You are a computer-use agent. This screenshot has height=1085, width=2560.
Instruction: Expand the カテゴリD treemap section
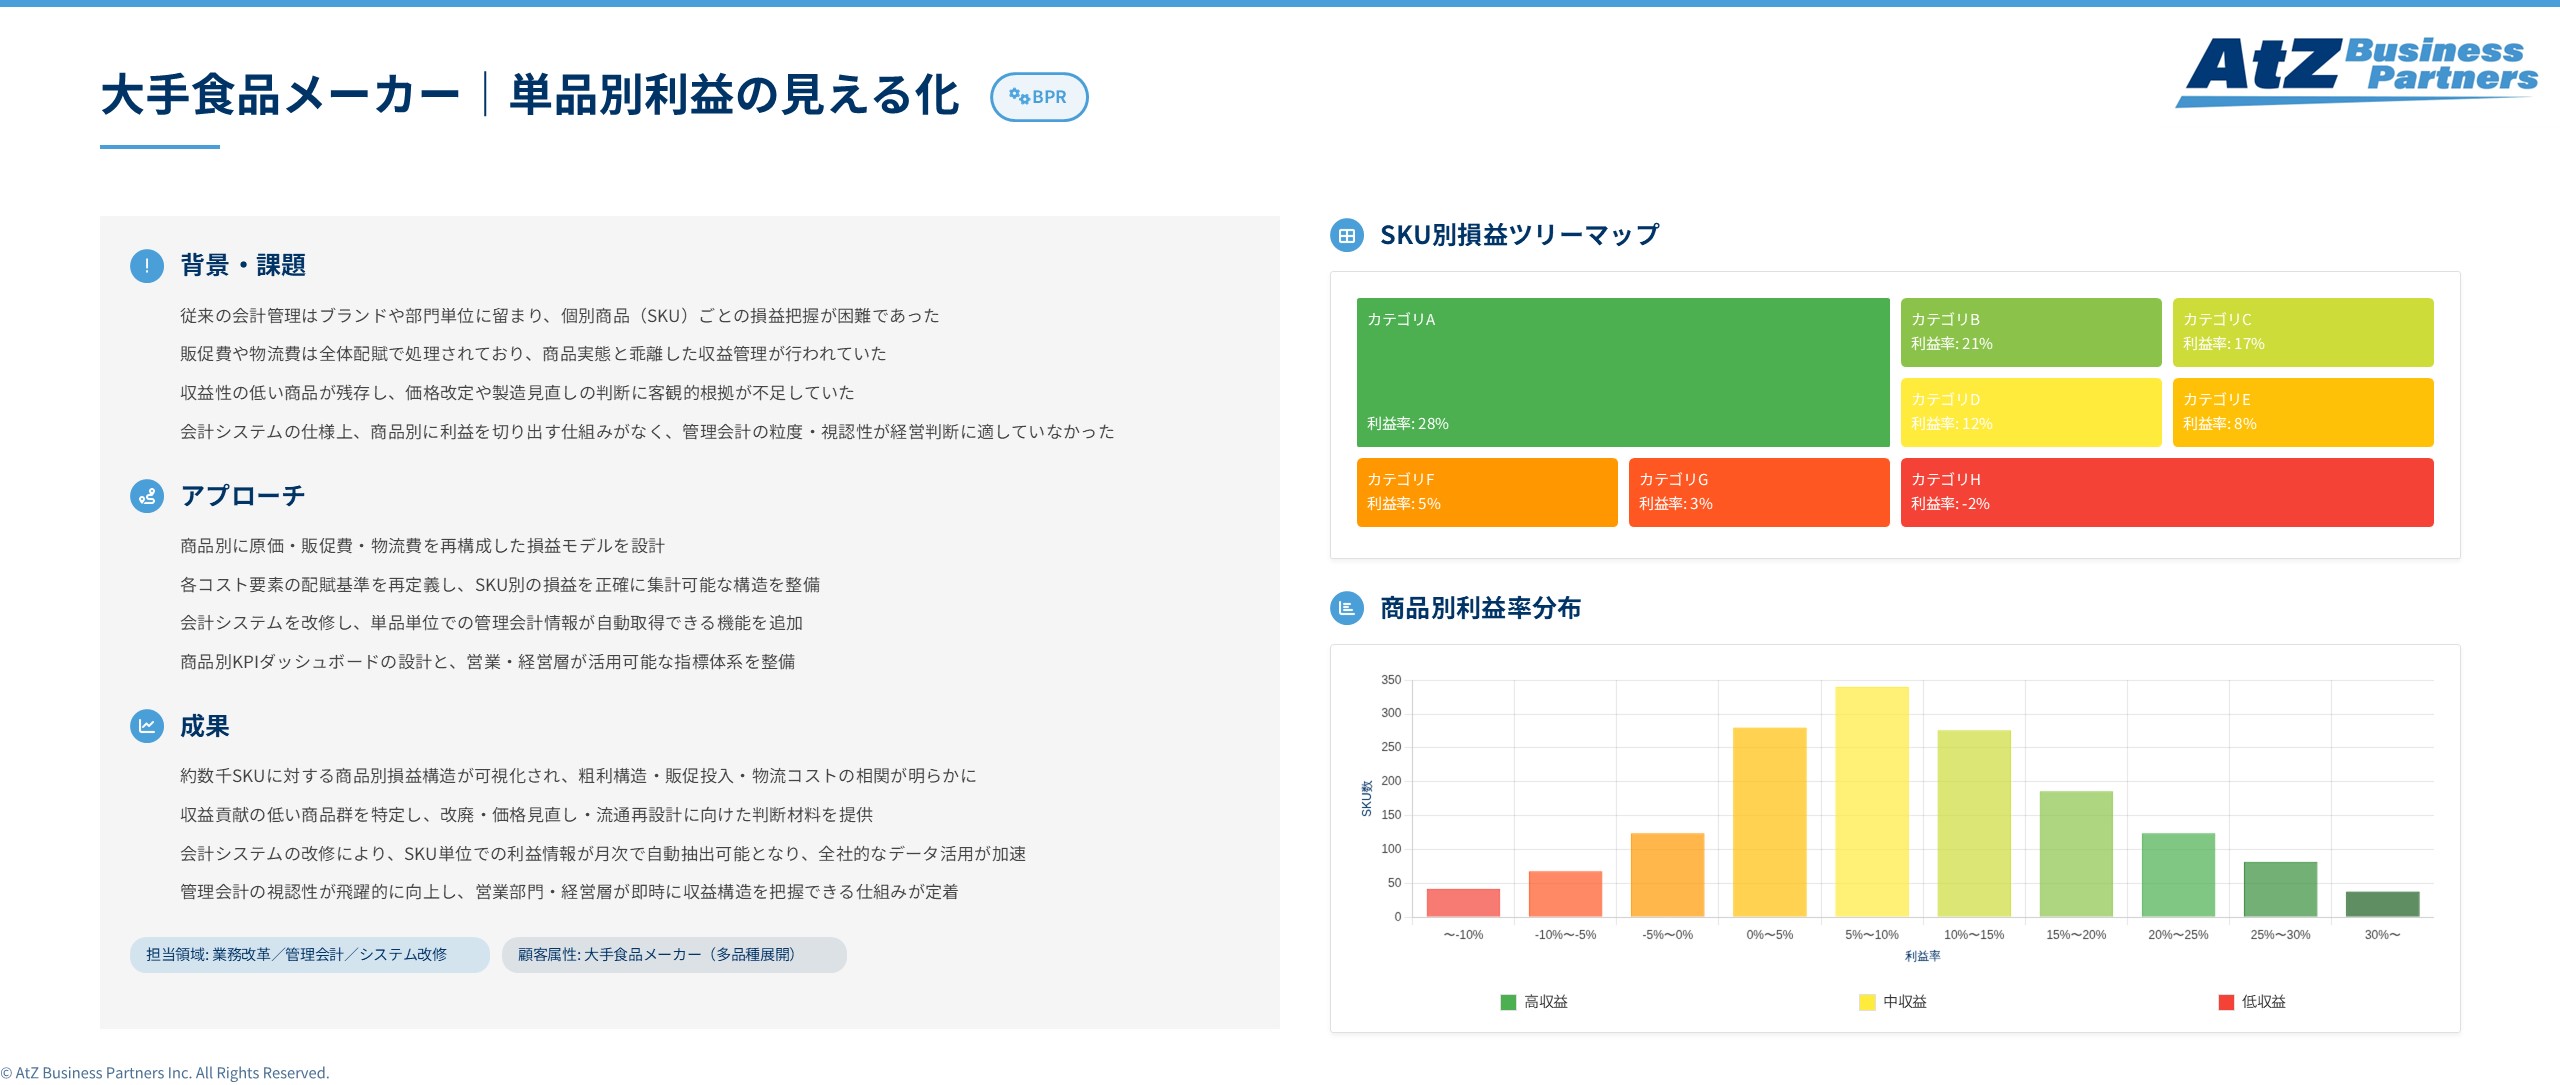coord(2030,412)
